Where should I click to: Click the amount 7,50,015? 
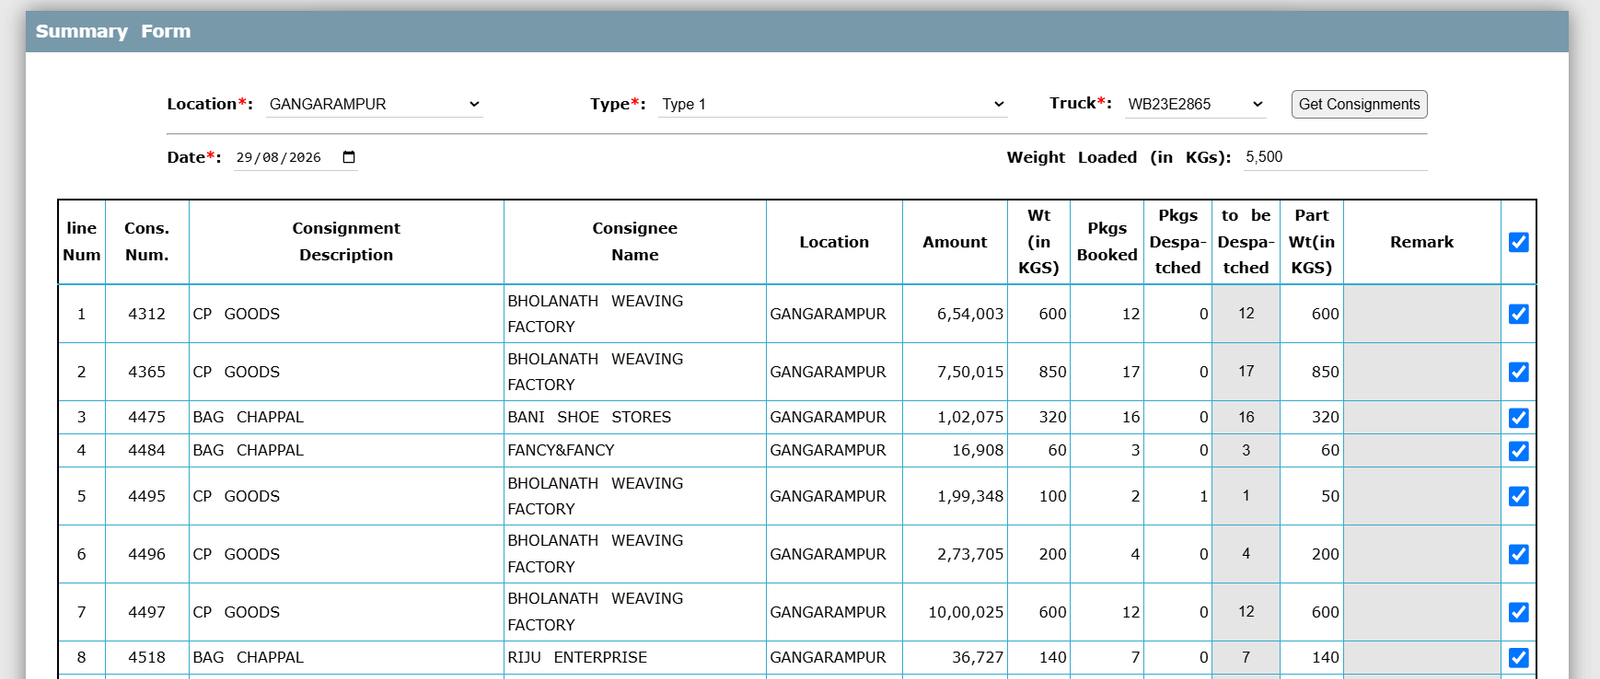coord(970,372)
